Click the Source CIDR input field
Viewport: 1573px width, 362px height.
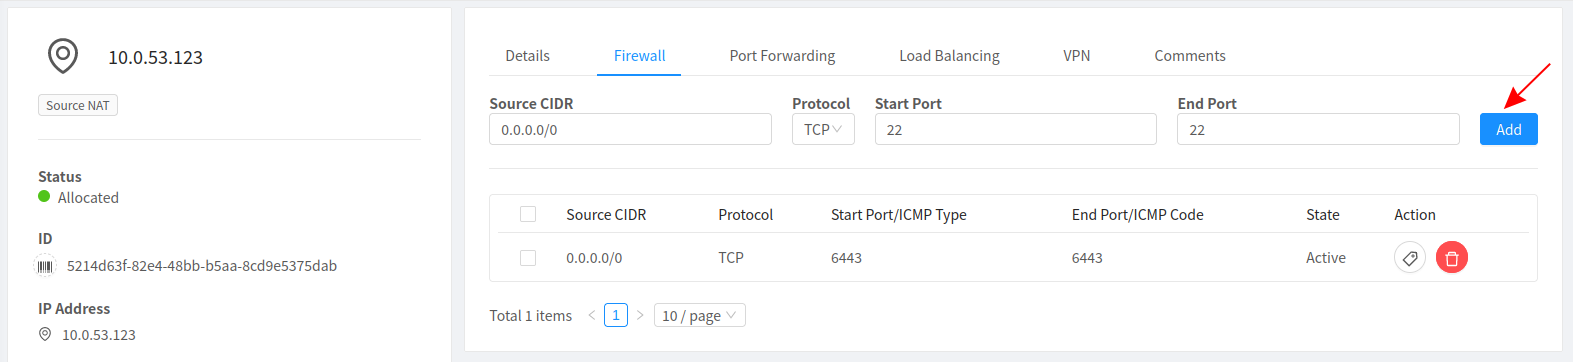(x=630, y=129)
